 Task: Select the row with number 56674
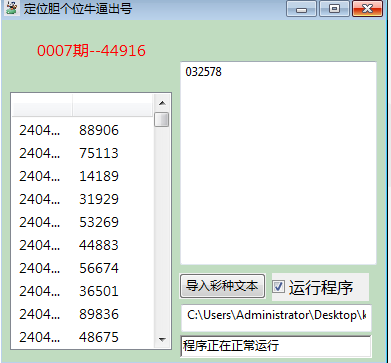click(x=82, y=268)
